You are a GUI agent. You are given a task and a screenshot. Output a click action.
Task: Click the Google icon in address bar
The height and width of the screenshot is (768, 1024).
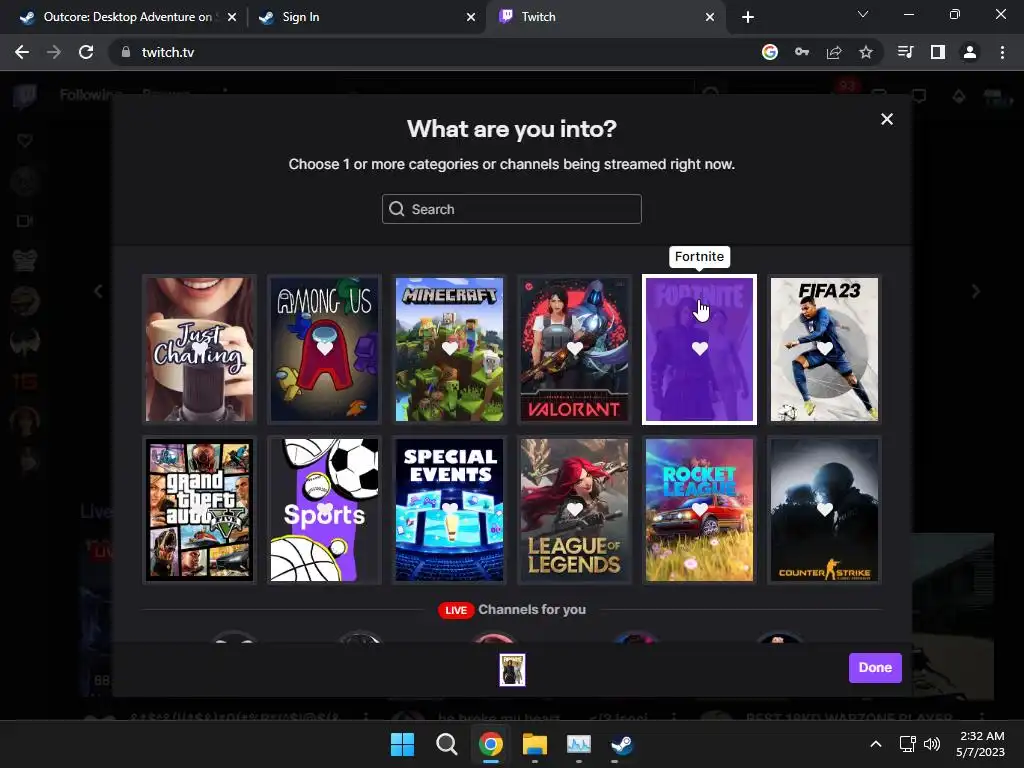pyautogui.click(x=770, y=52)
